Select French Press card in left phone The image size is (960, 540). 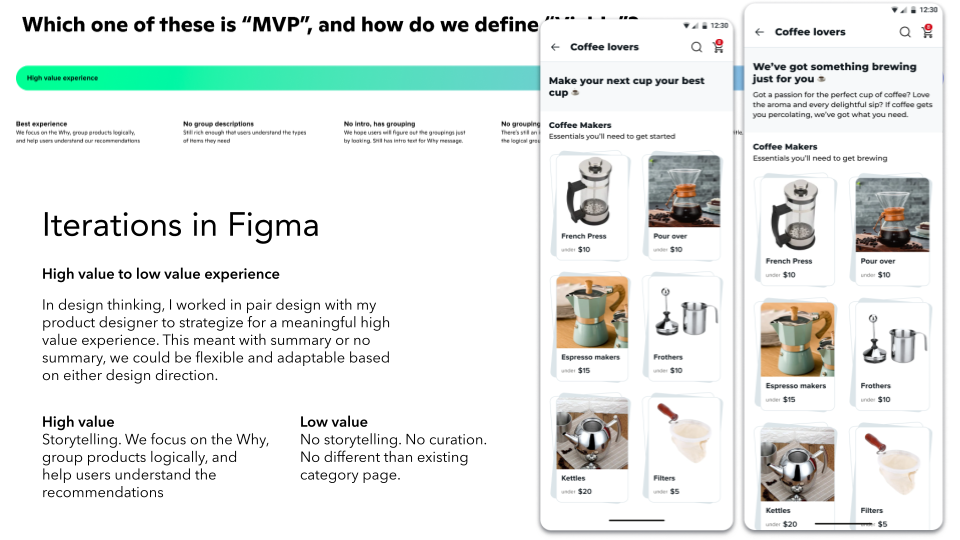590,206
